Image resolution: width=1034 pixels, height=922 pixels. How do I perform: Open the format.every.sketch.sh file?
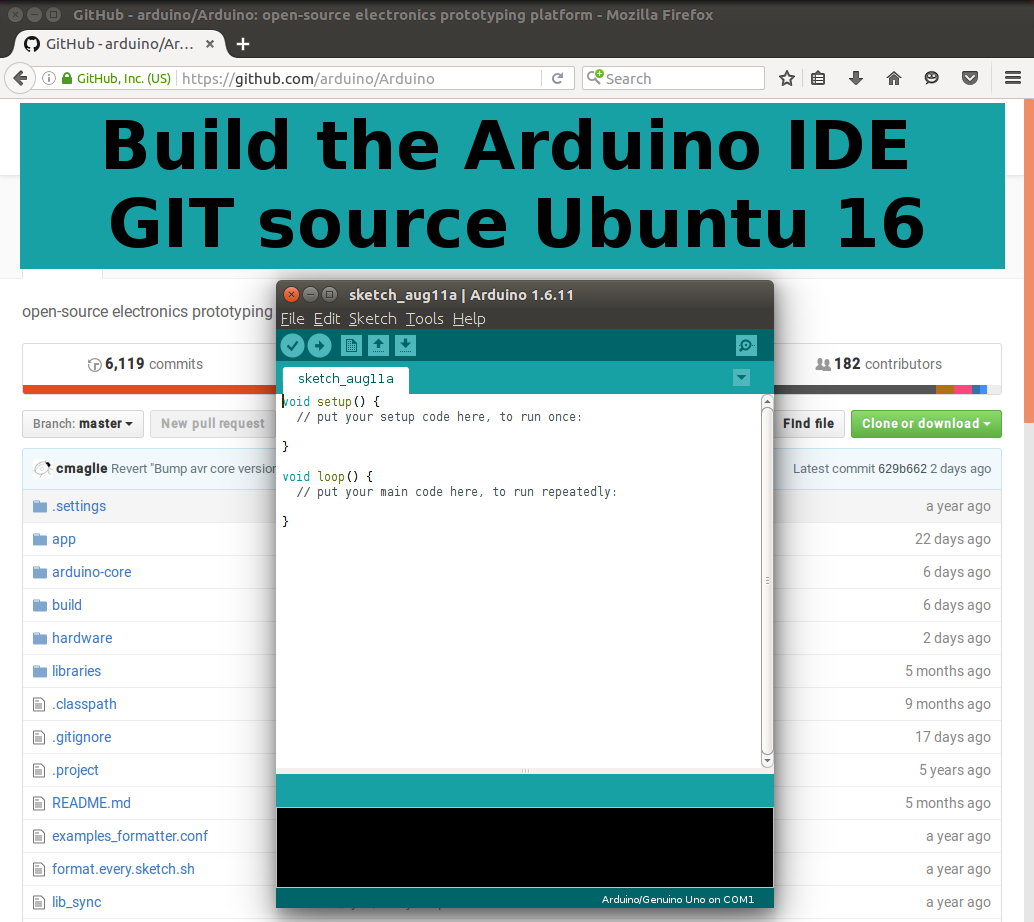tap(123, 869)
